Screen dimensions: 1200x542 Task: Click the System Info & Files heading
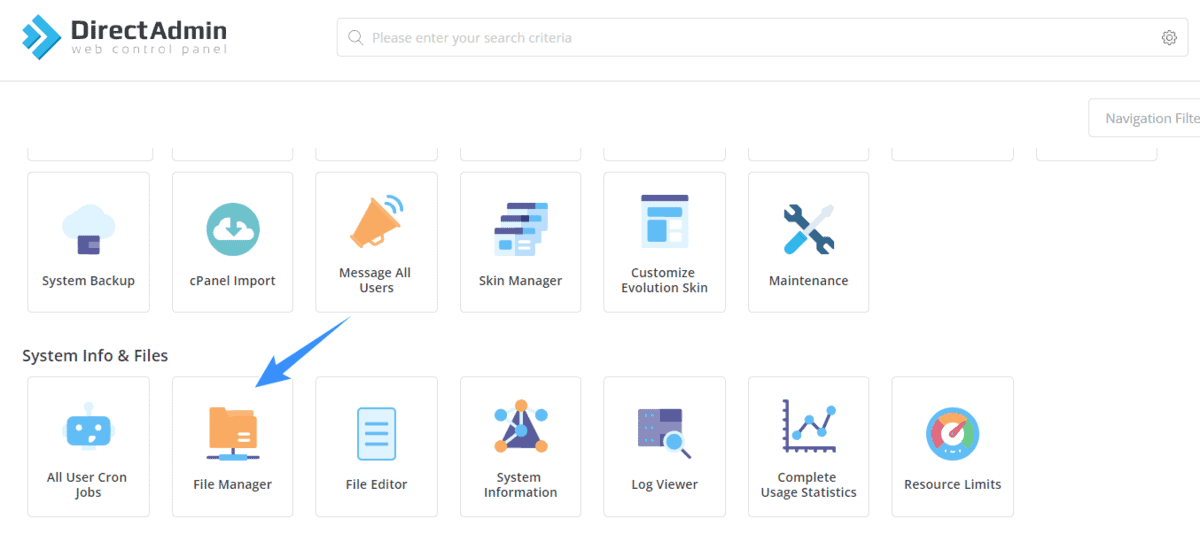pyautogui.click(x=95, y=356)
